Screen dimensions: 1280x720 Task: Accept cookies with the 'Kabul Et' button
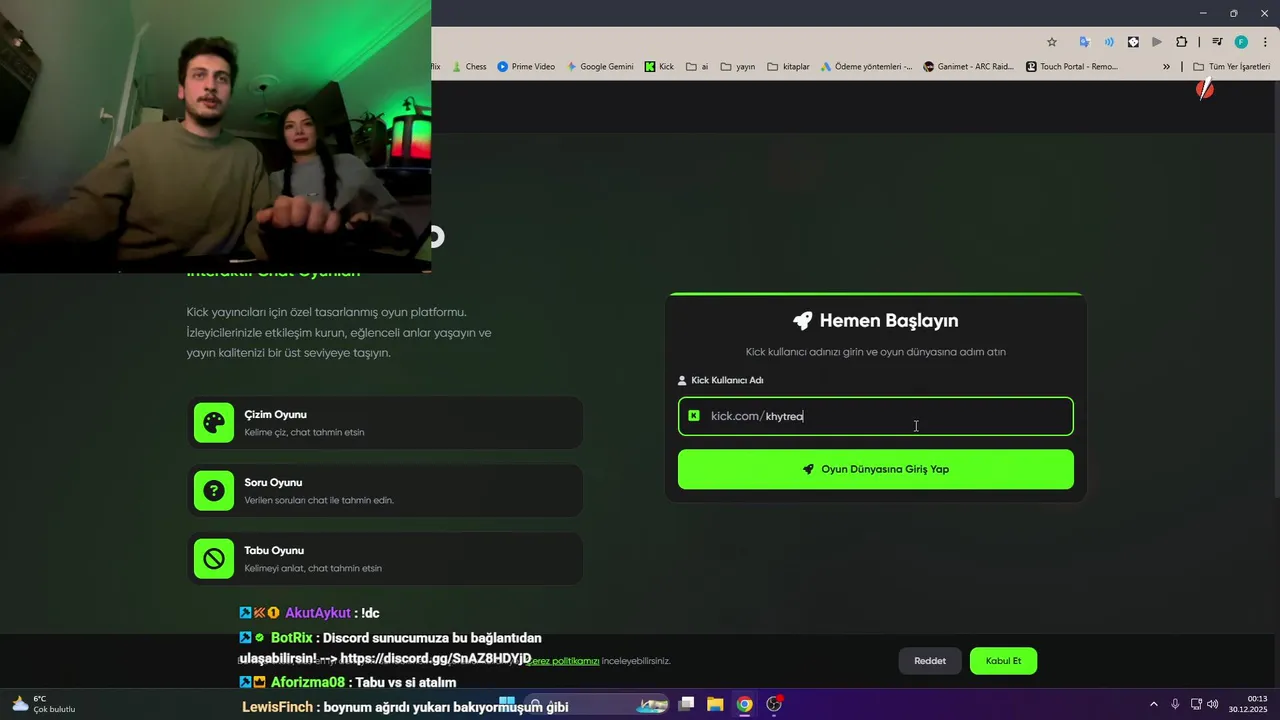(x=1003, y=661)
